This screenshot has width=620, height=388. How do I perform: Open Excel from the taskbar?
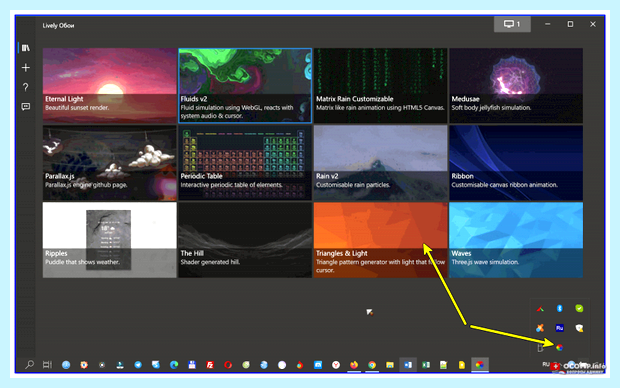tap(426, 365)
